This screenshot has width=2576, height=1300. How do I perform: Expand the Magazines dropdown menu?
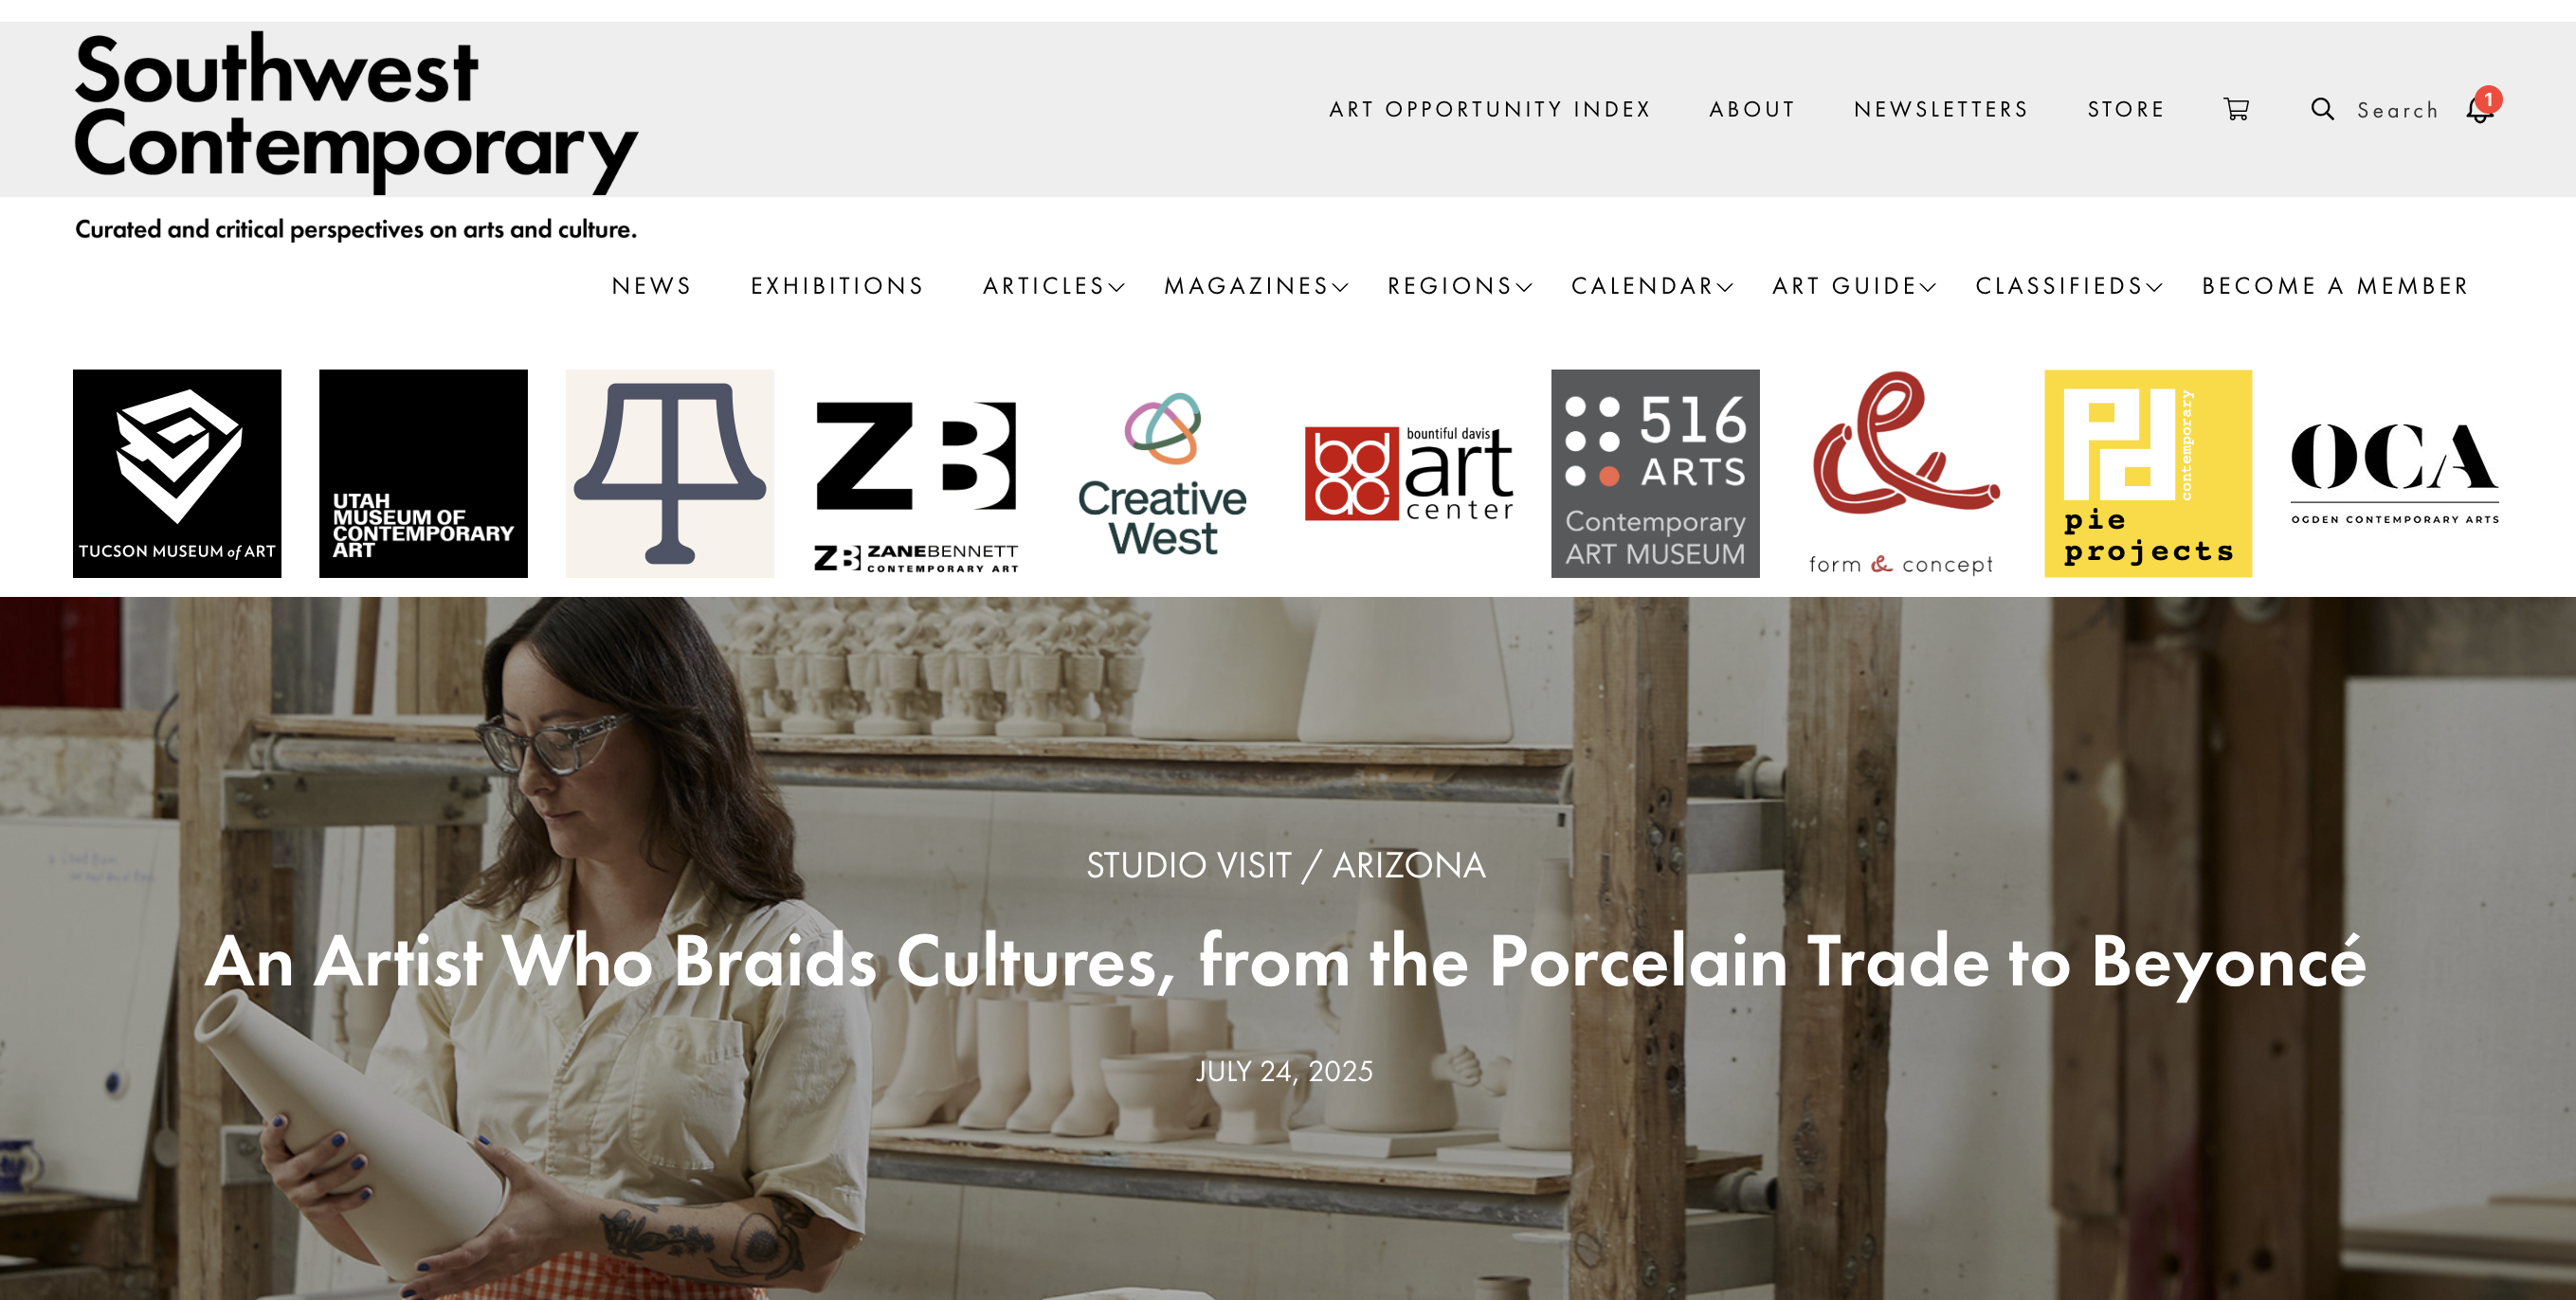(x=1256, y=286)
